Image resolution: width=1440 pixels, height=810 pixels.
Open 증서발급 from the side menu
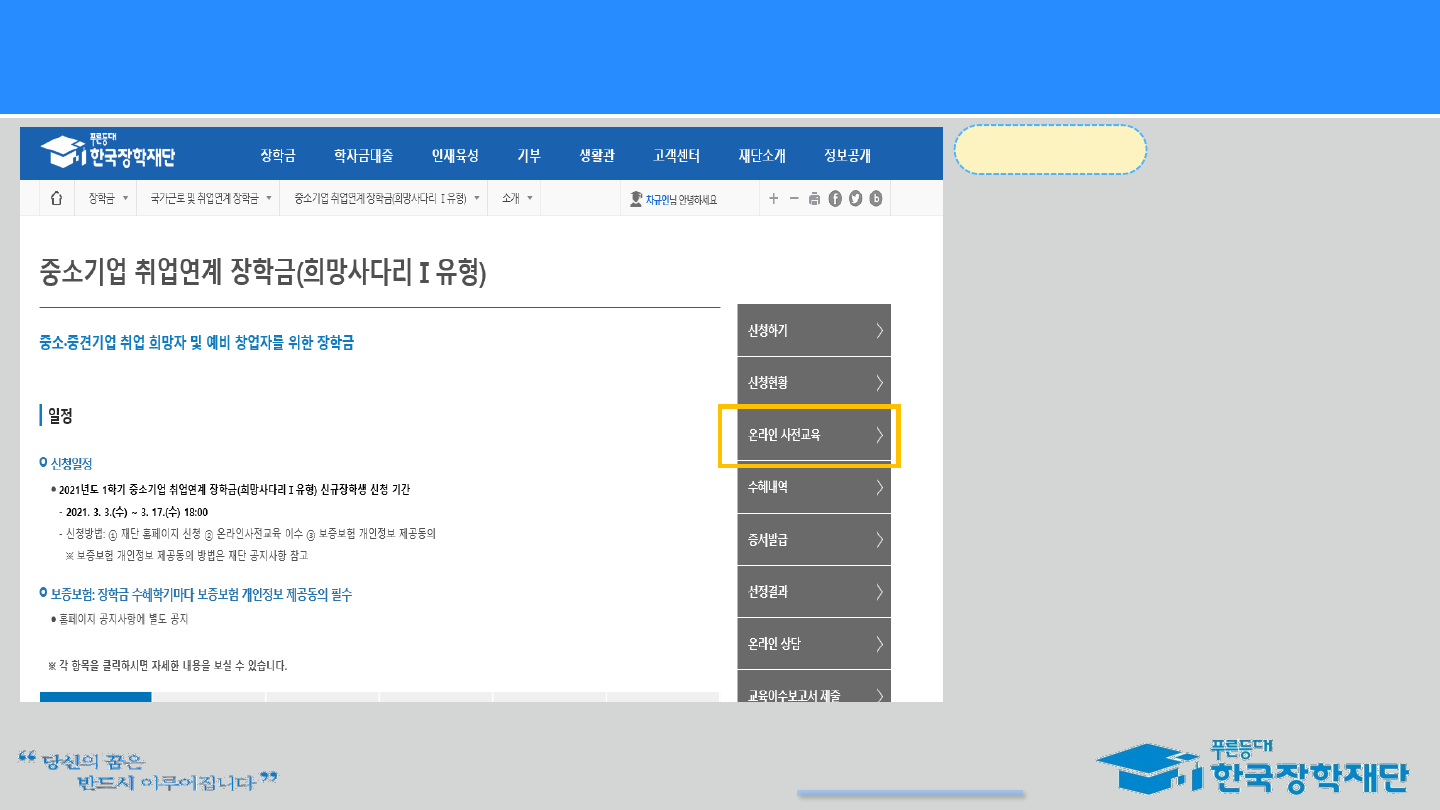[814, 540]
